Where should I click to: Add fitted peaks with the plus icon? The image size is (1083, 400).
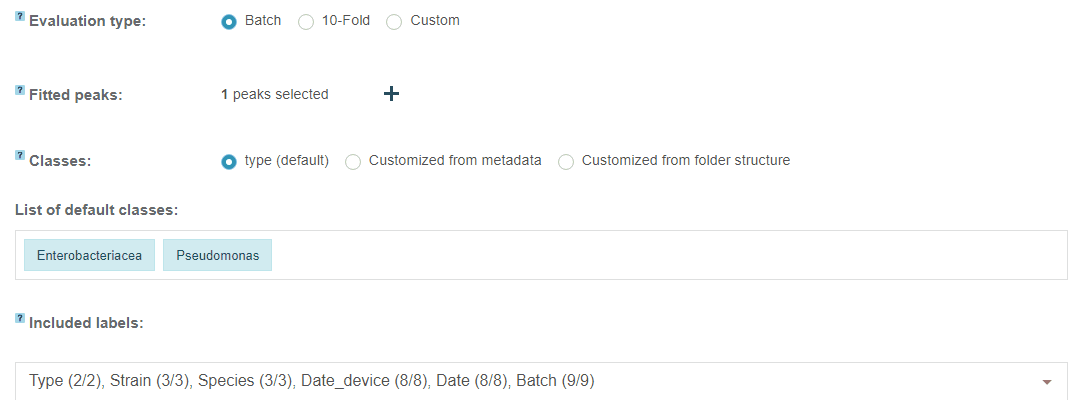click(x=391, y=94)
